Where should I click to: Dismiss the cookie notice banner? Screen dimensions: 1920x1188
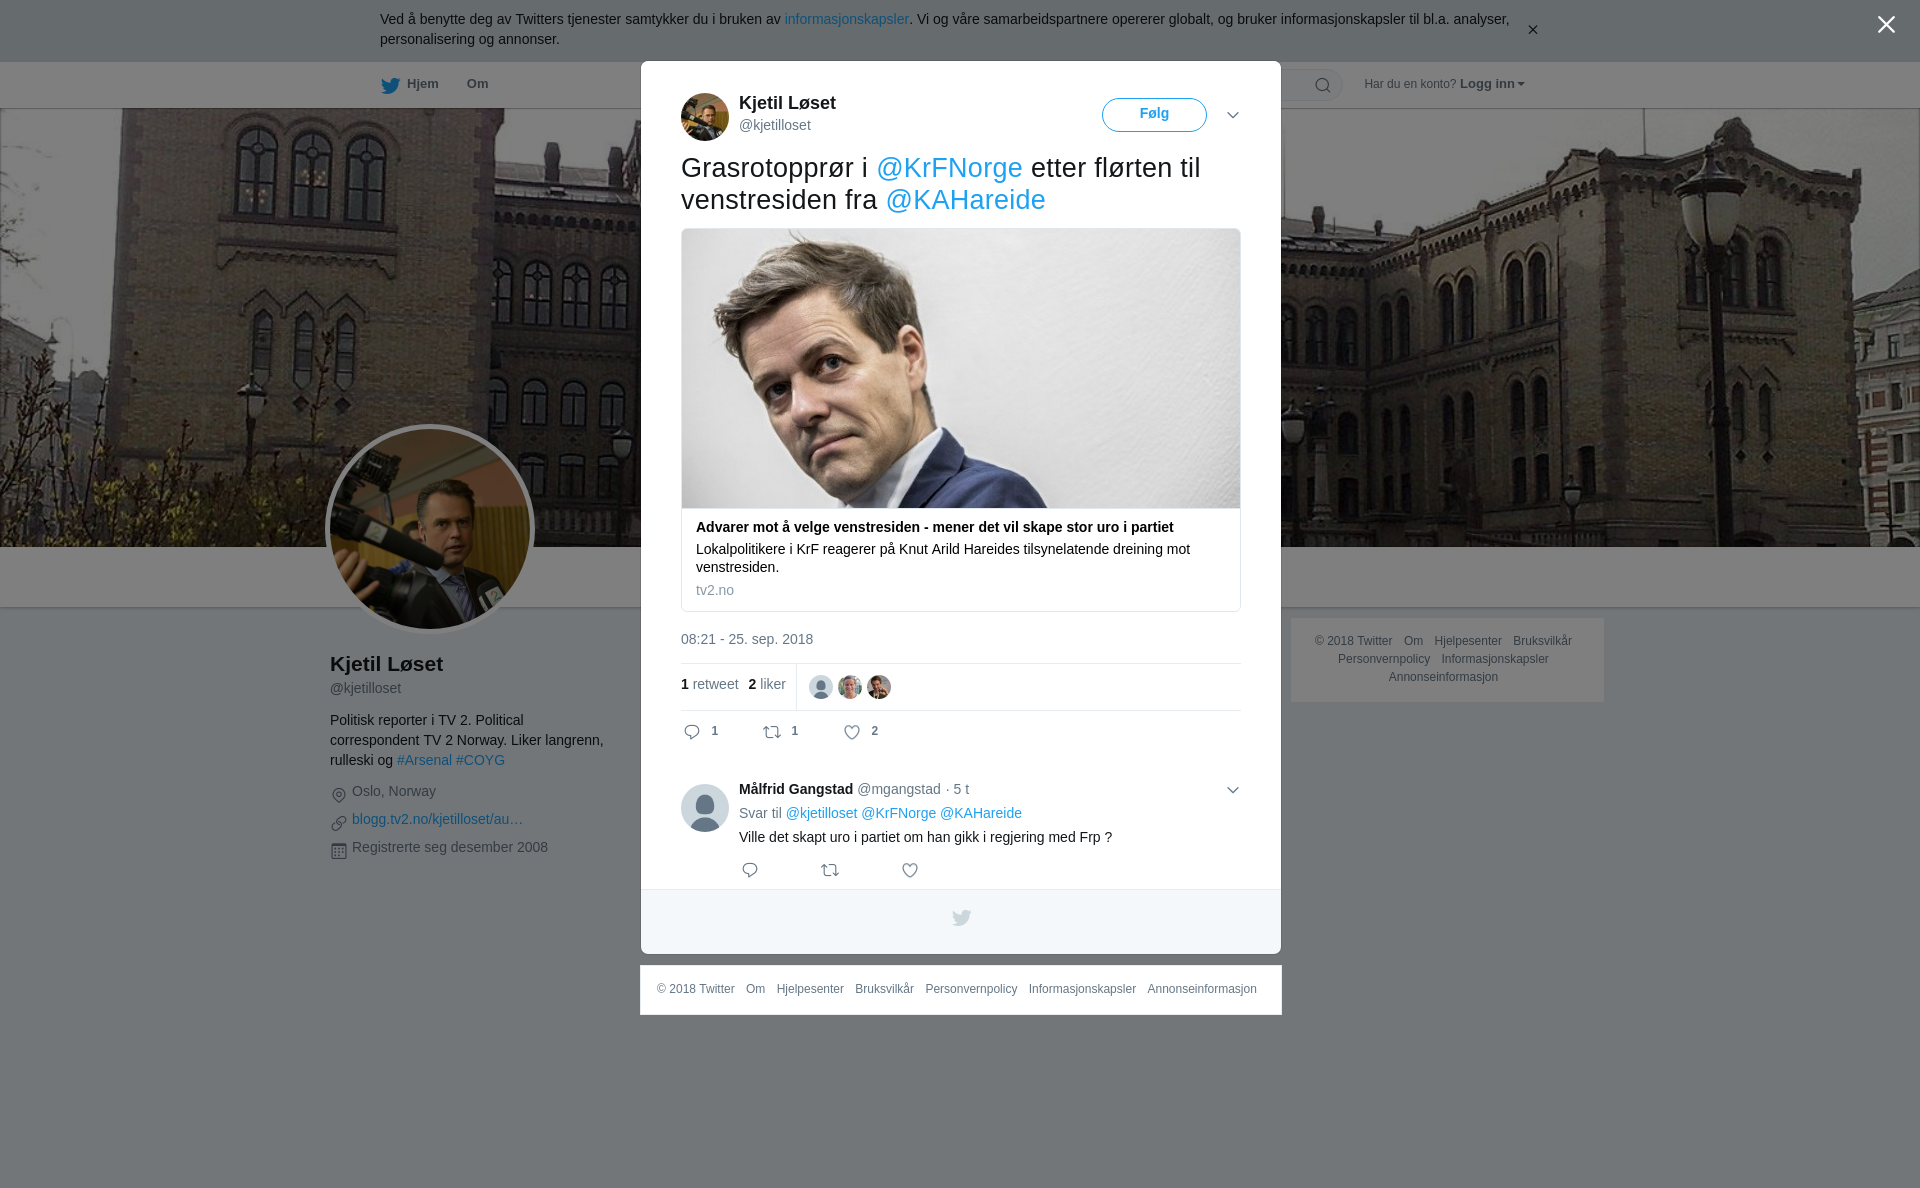pos(1532,30)
